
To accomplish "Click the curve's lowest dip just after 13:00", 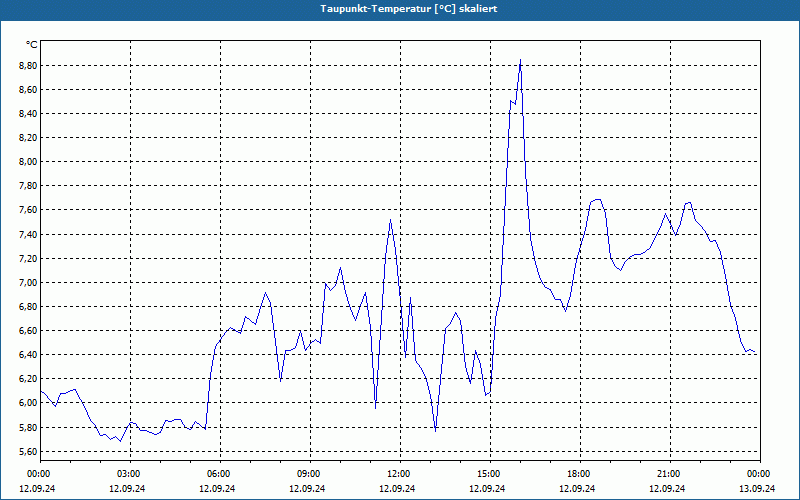I will click(x=435, y=431).
